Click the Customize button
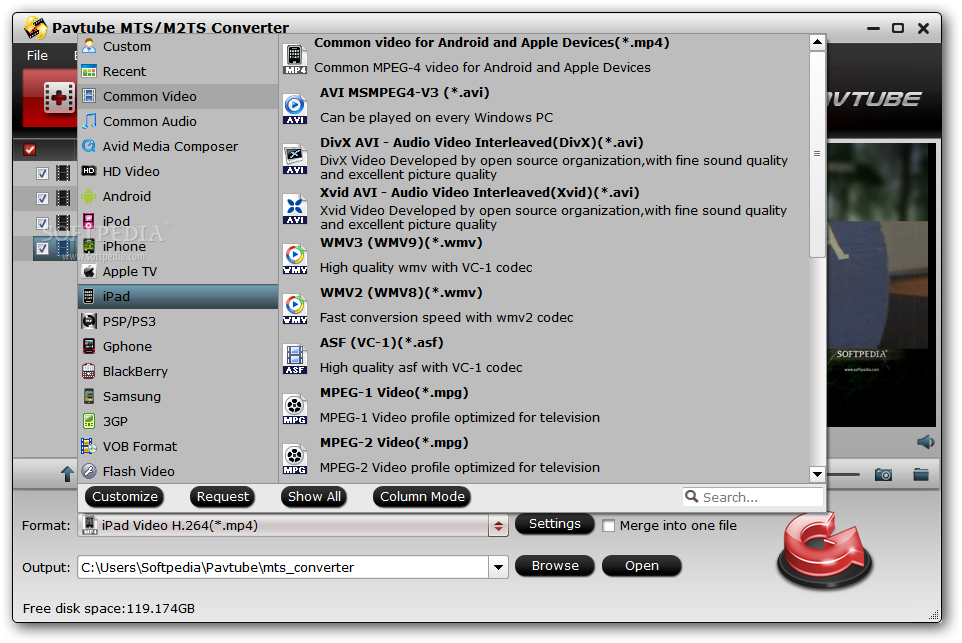962x643 pixels. (x=125, y=496)
